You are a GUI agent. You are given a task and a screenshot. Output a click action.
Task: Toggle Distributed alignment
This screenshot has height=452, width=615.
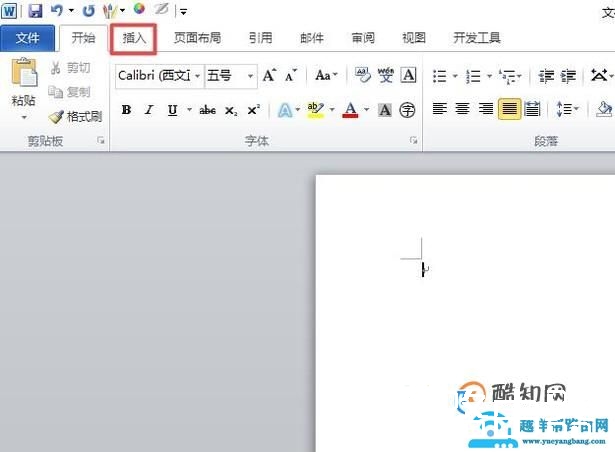[532, 109]
